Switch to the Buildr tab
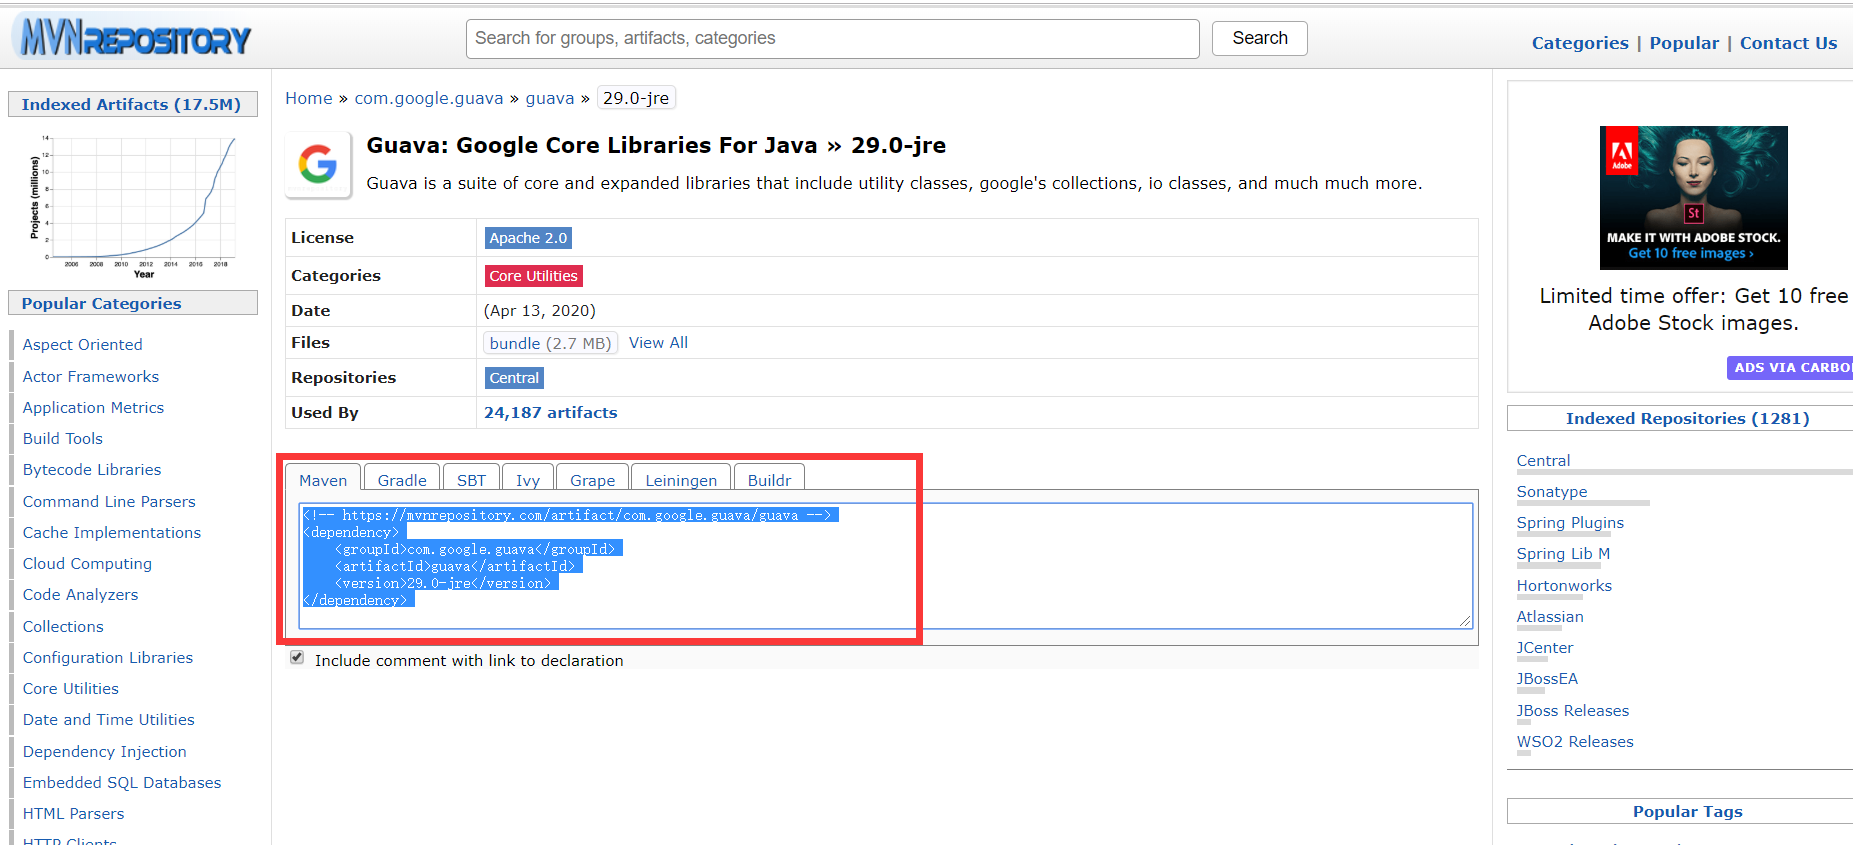The height and width of the screenshot is (845, 1853). 769,480
